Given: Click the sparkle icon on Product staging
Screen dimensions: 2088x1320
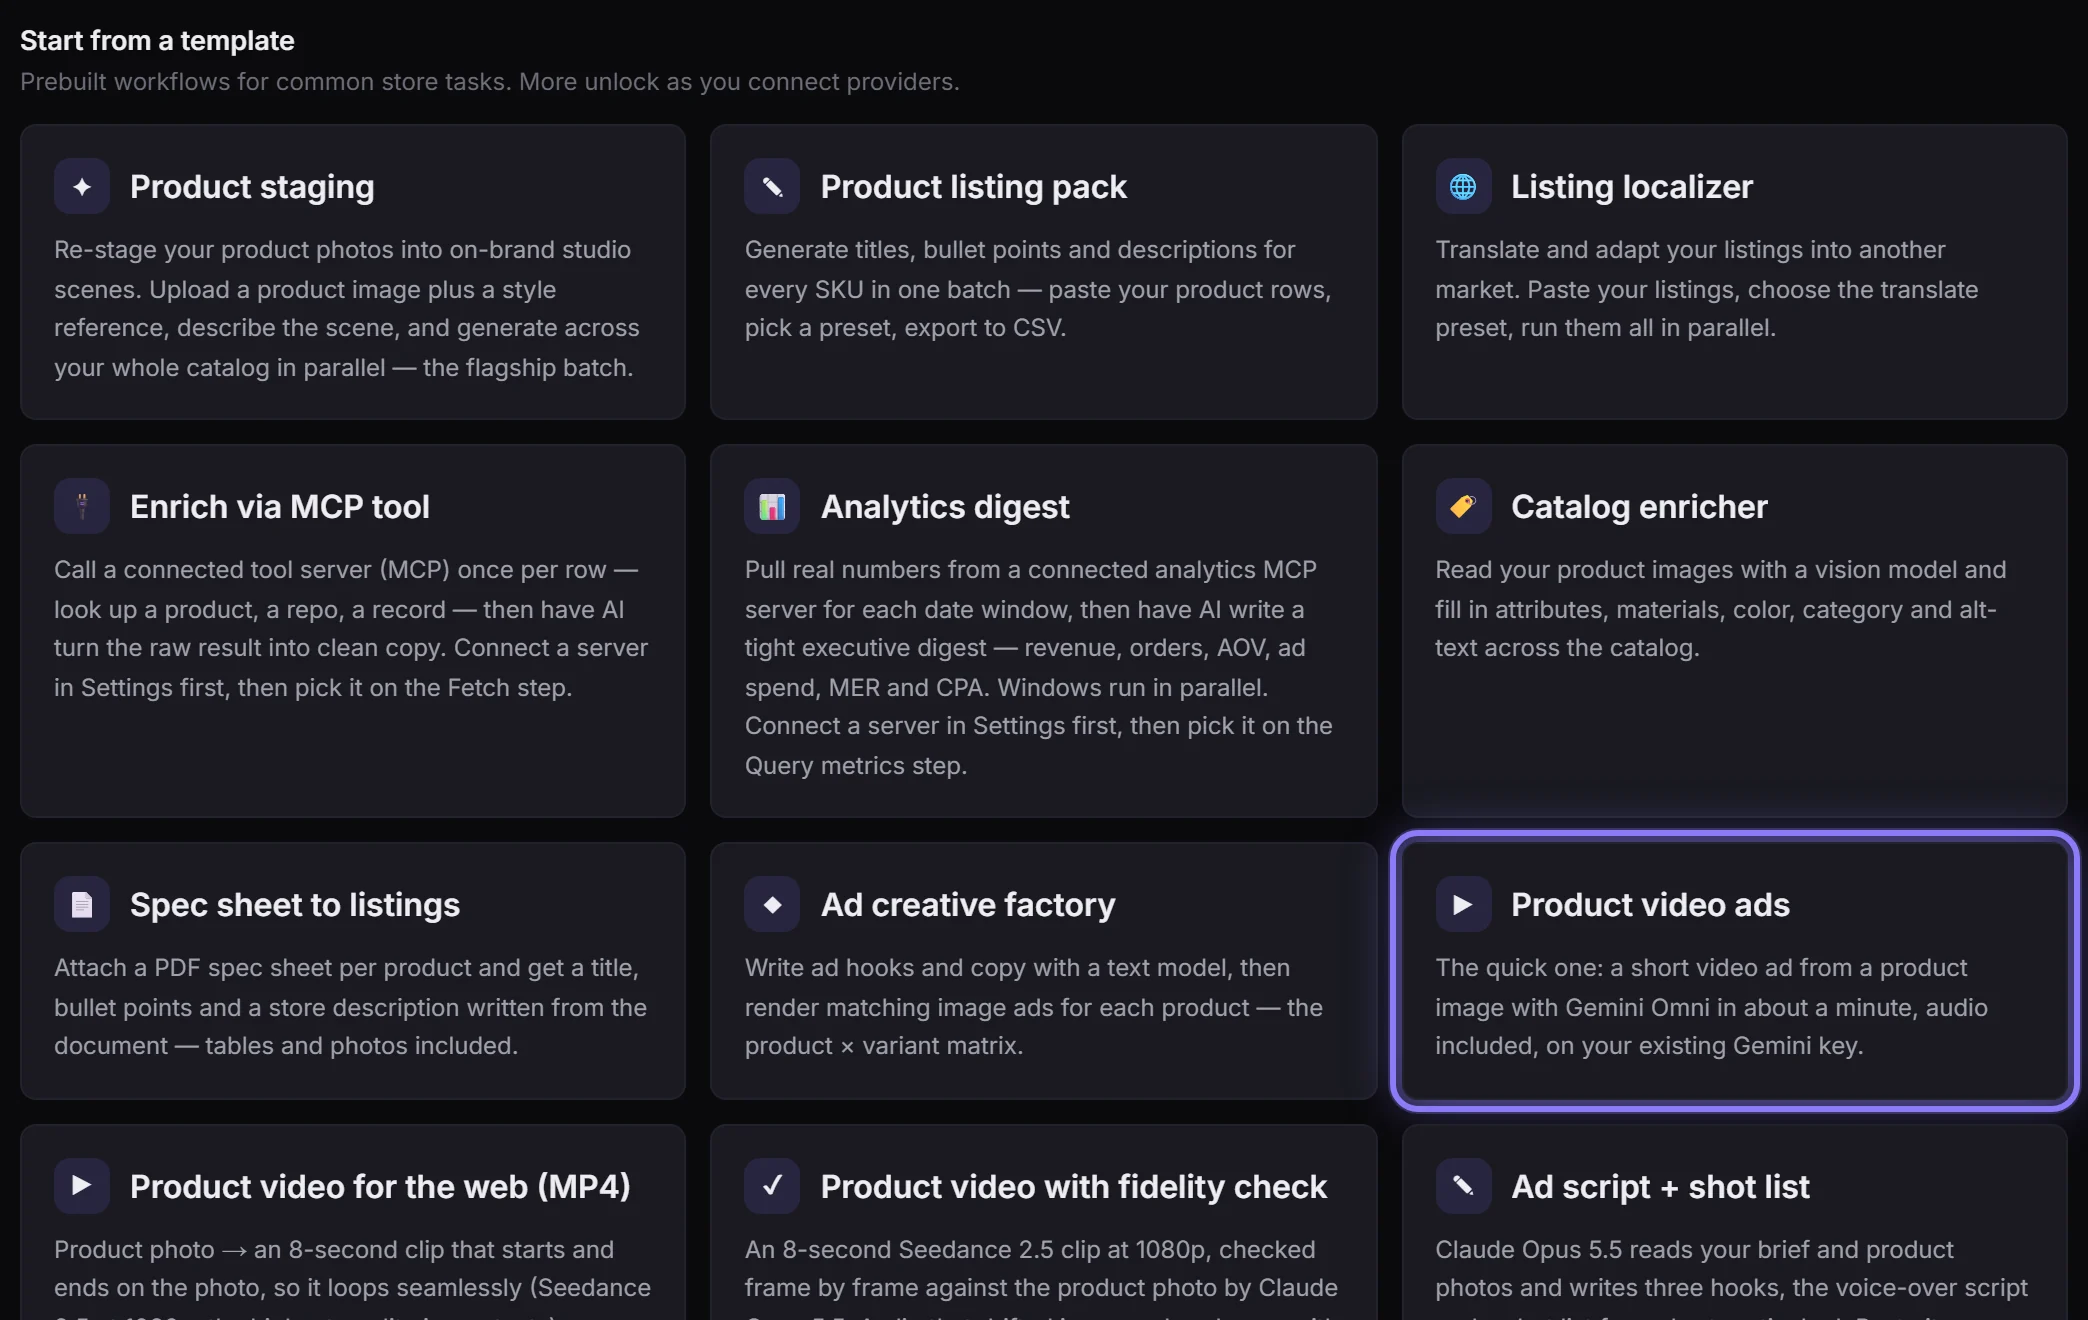Looking at the screenshot, I should pyautogui.click(x=82, y=186).
